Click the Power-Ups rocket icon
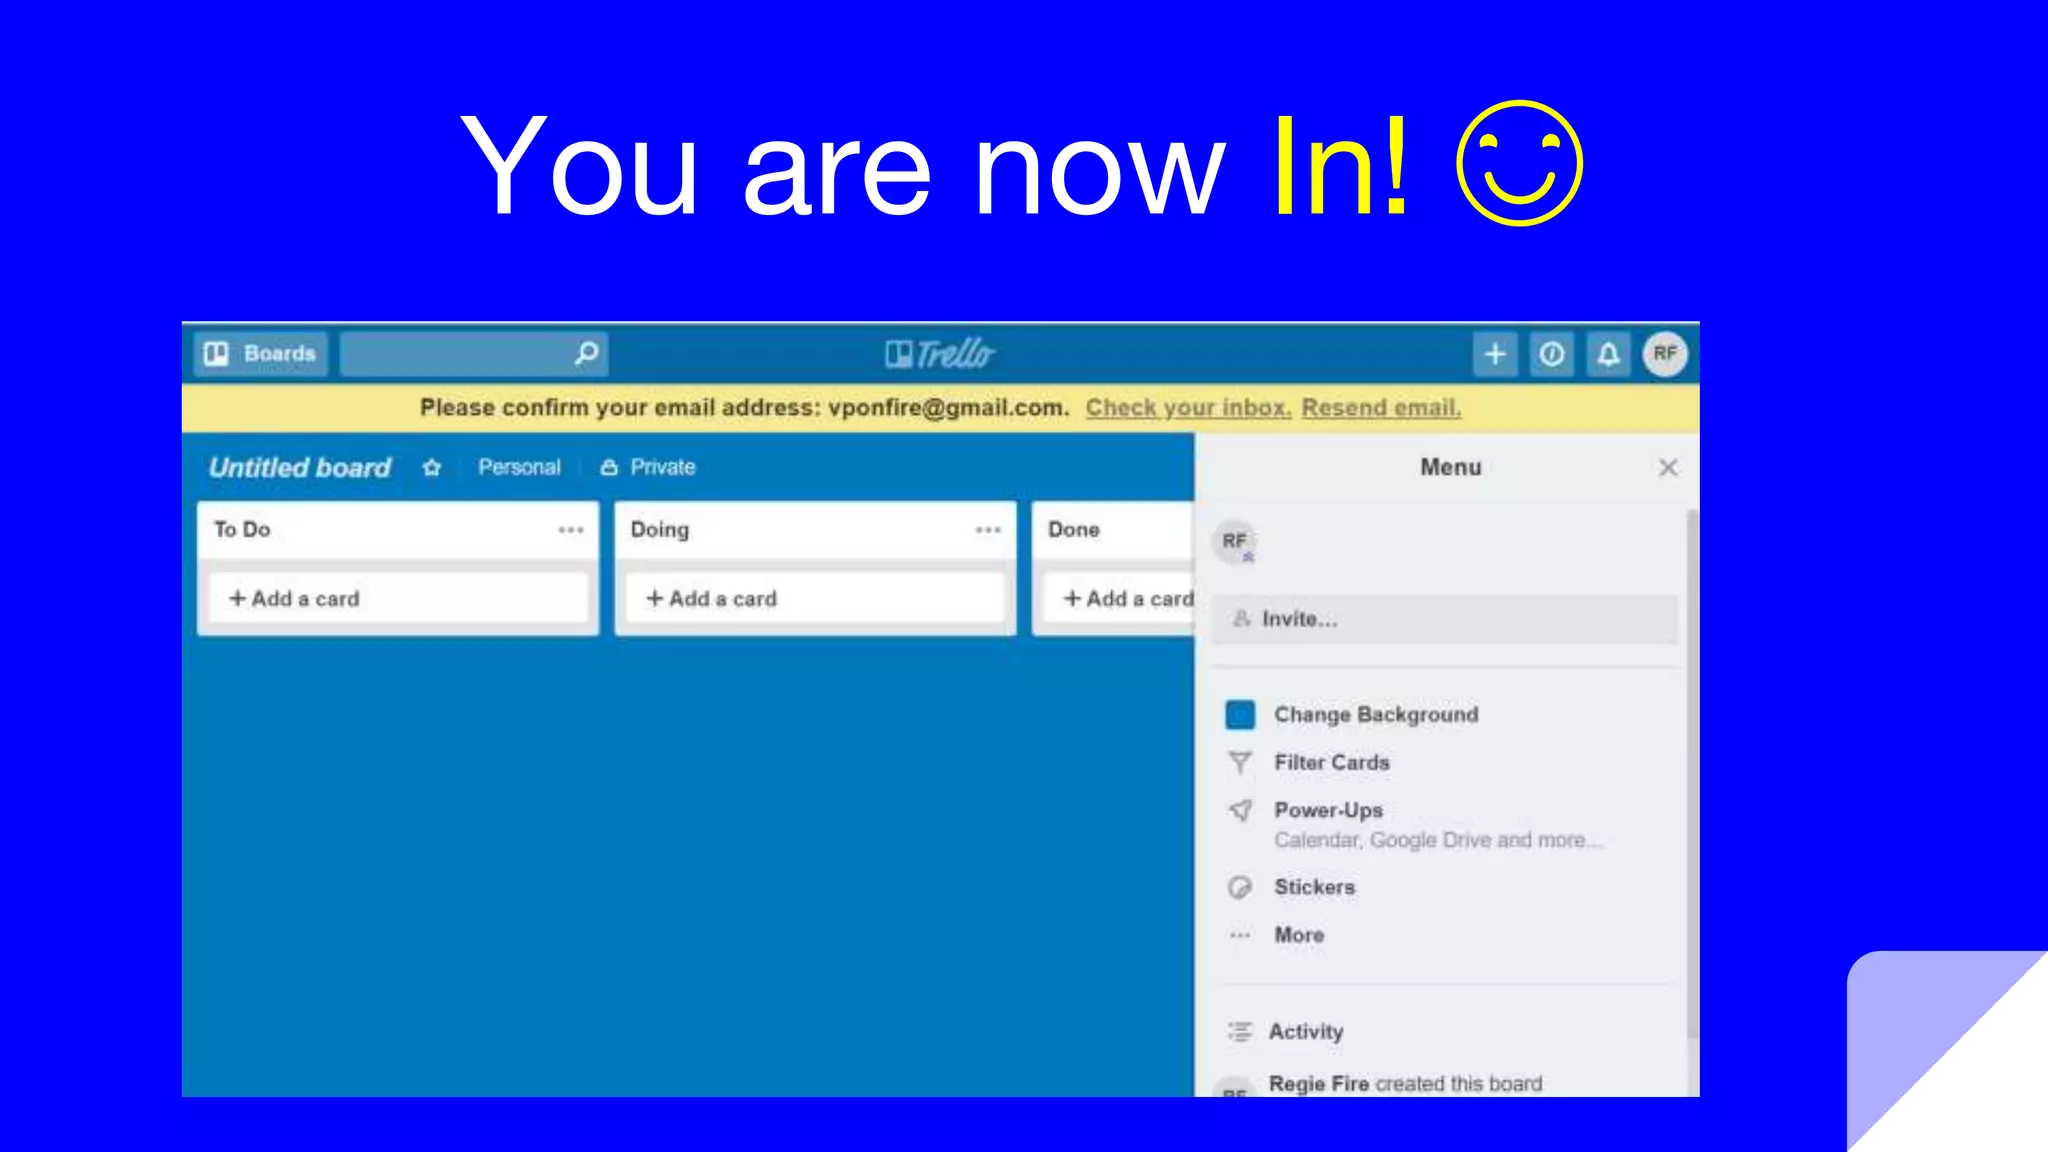2048x1152 pixels. point(1240,810)
